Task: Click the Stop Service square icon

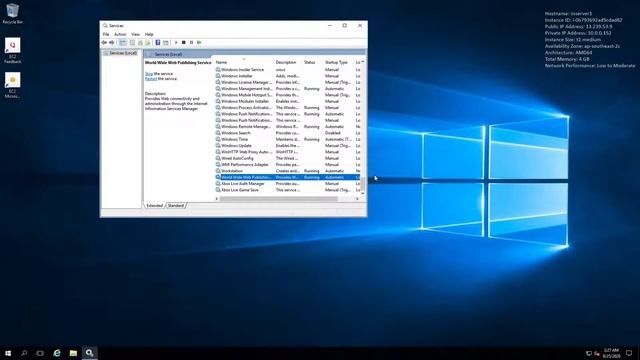Action: (184, 42)
